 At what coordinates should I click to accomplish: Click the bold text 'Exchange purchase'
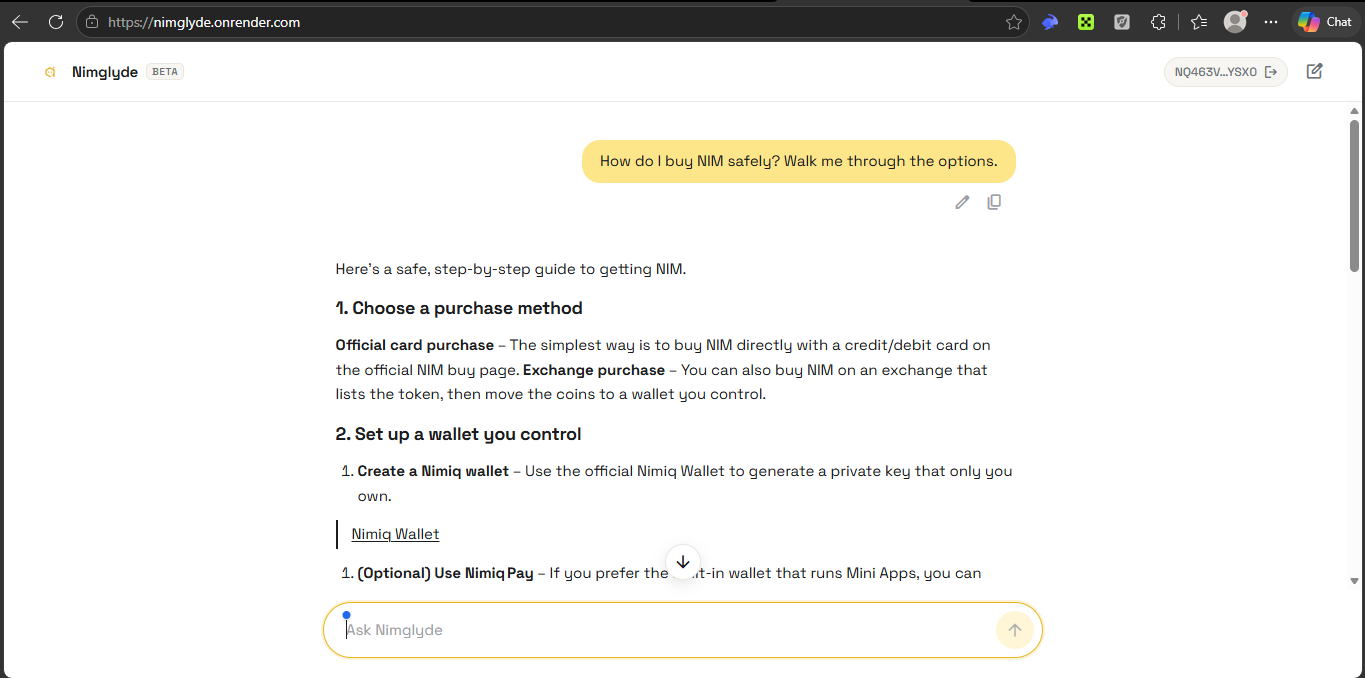click(595, 370)
